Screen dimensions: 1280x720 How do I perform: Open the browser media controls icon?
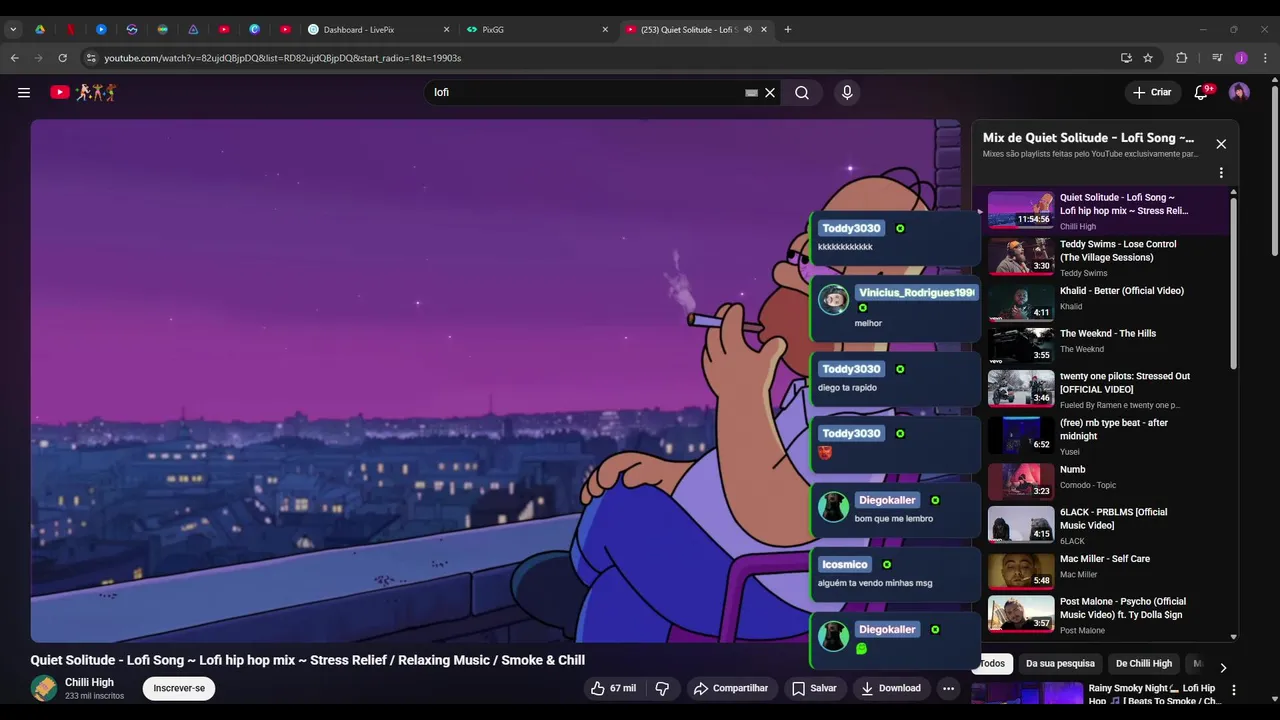tap(1217, 58)
